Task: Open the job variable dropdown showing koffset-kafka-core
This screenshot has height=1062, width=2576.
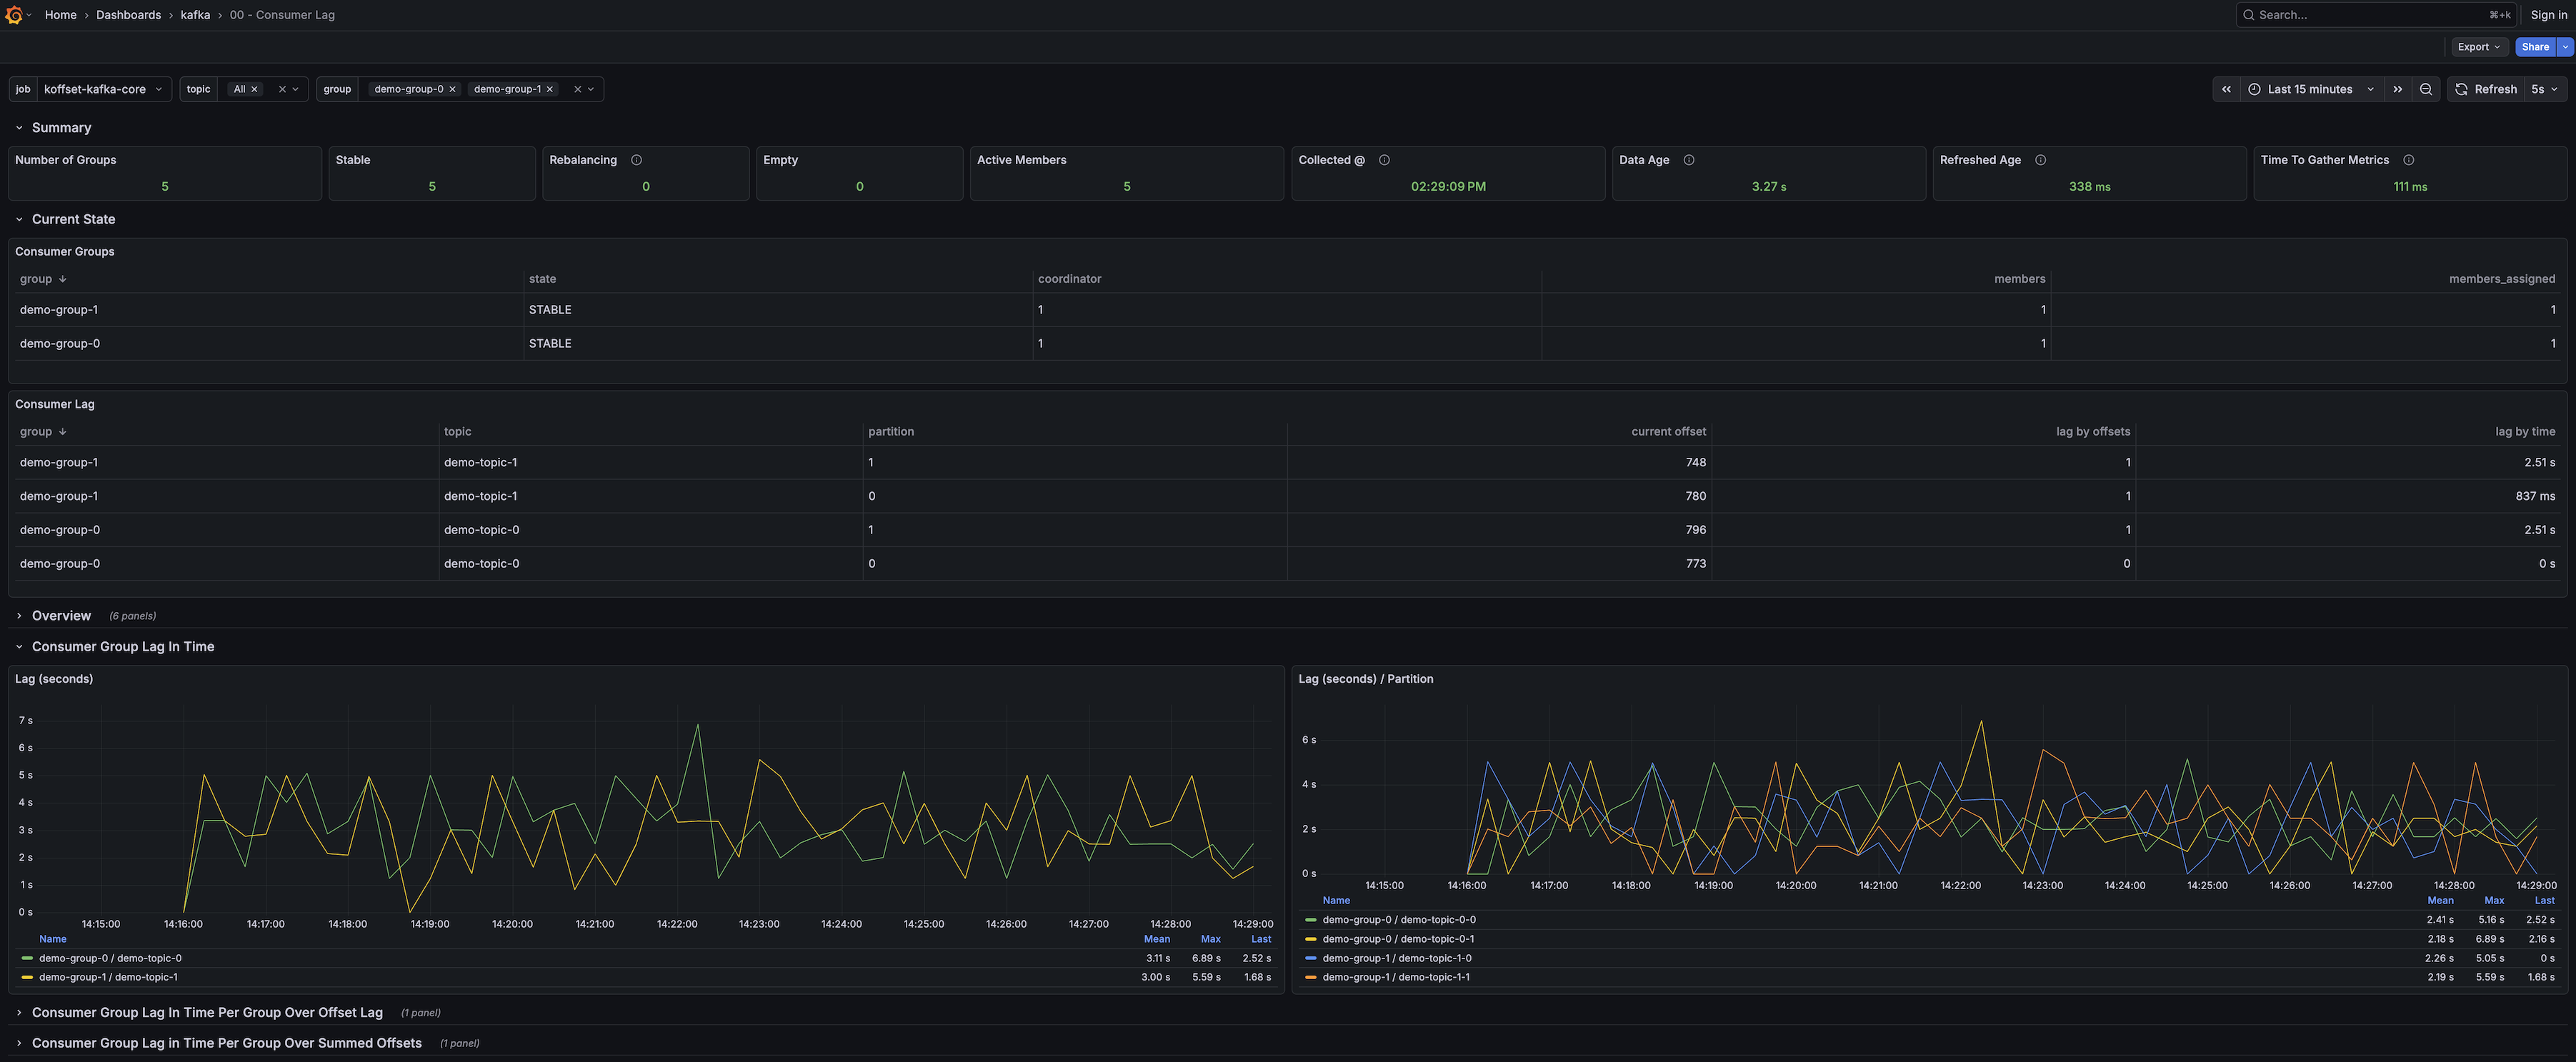Action: 101,89
